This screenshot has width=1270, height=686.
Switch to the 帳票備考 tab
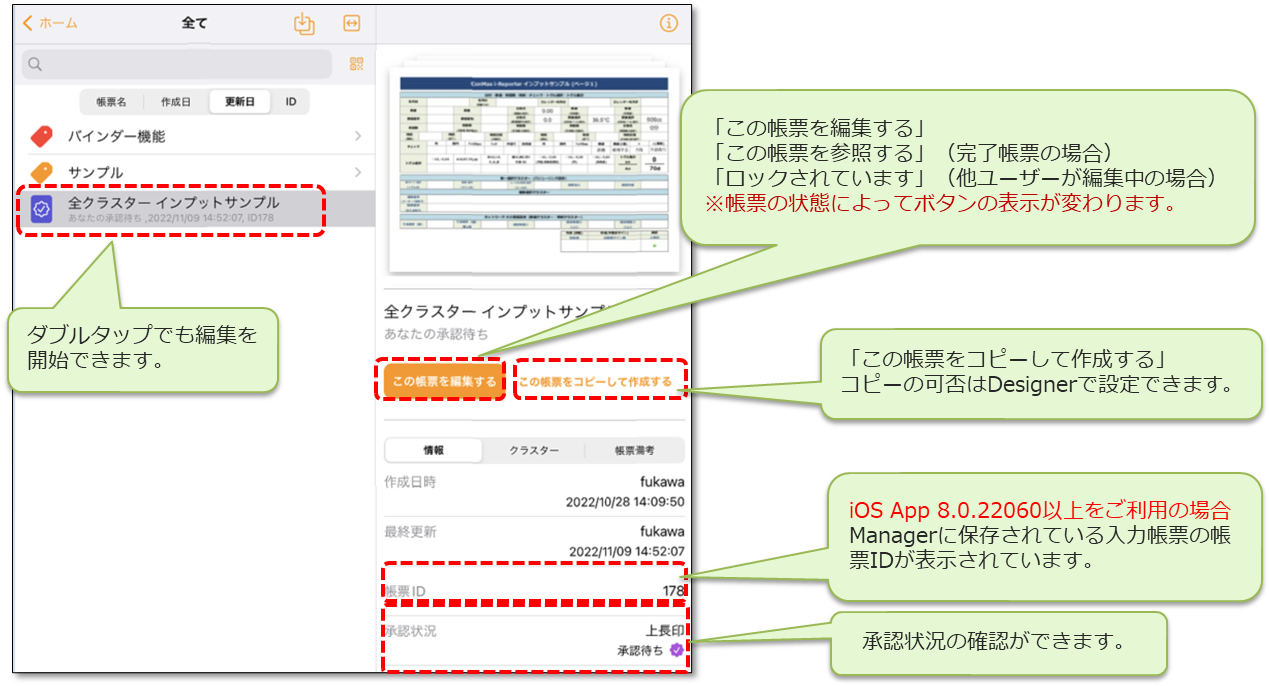coord(634,451)
